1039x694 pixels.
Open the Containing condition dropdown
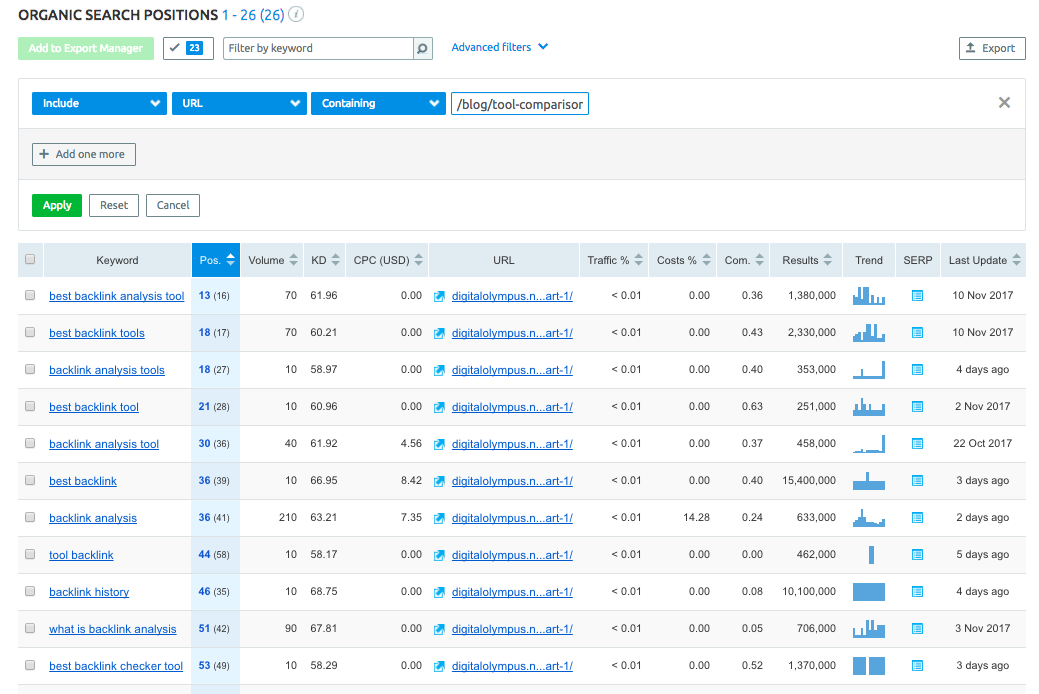[378, 103]
